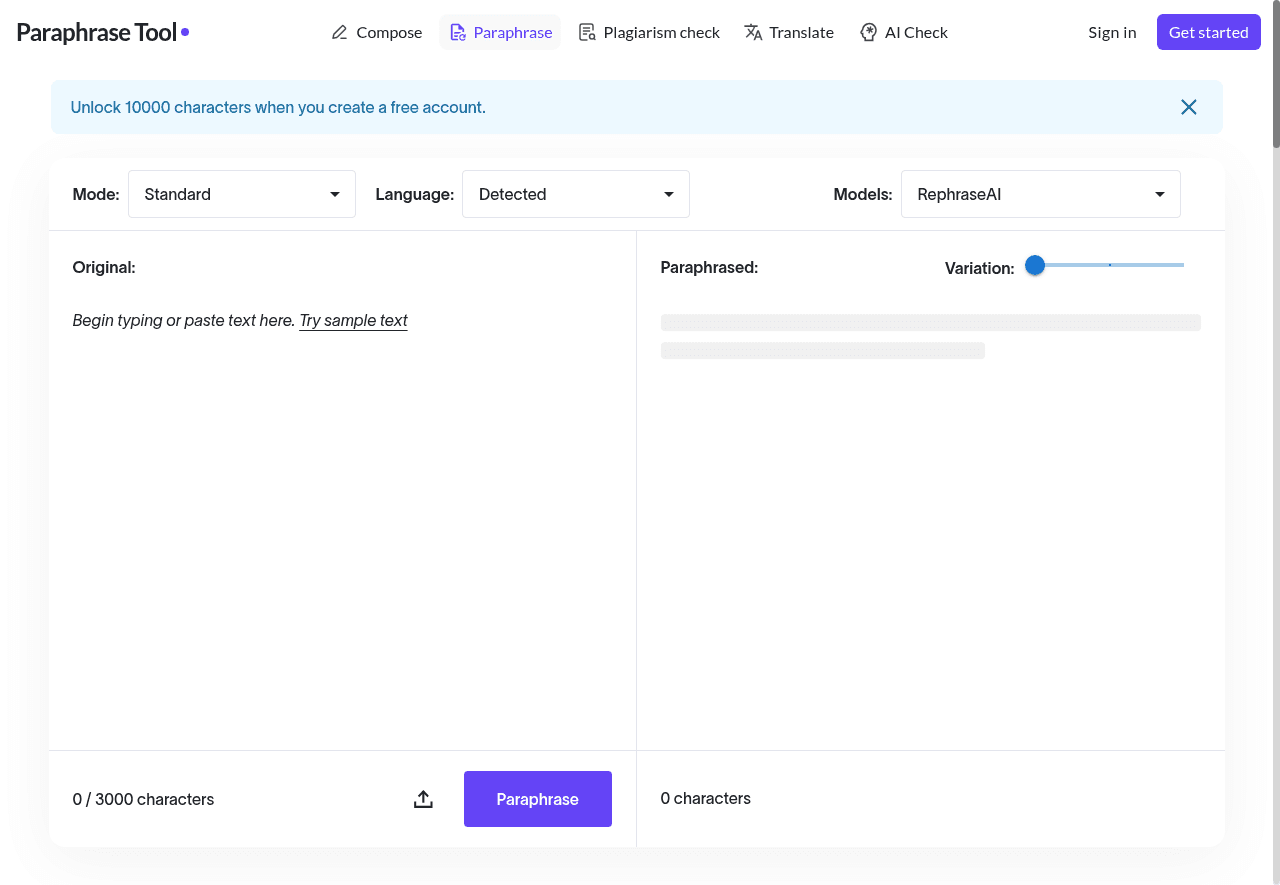This screenshot has height=885, width=1280.
Task: Click the Get started button
Action: (x=1208, y=32)
